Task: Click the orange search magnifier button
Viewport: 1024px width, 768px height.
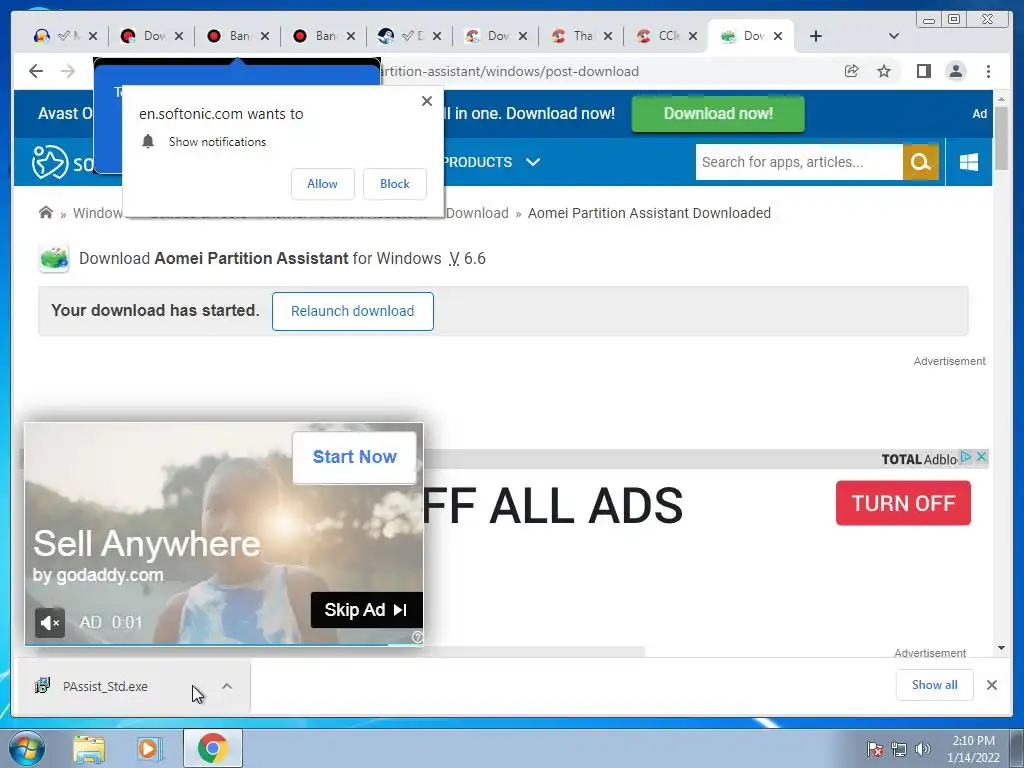Action: click(x=920, y=162)
